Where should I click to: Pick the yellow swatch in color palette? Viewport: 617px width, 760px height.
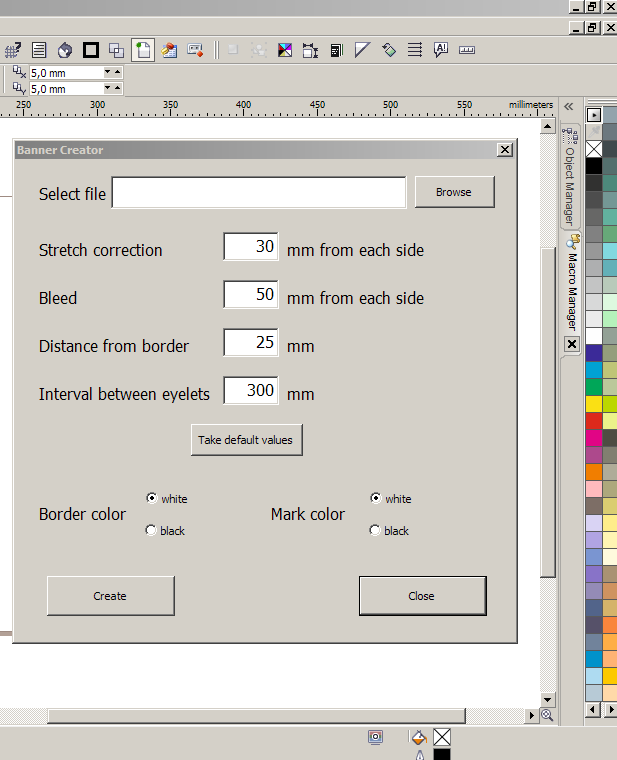point(594,404)
